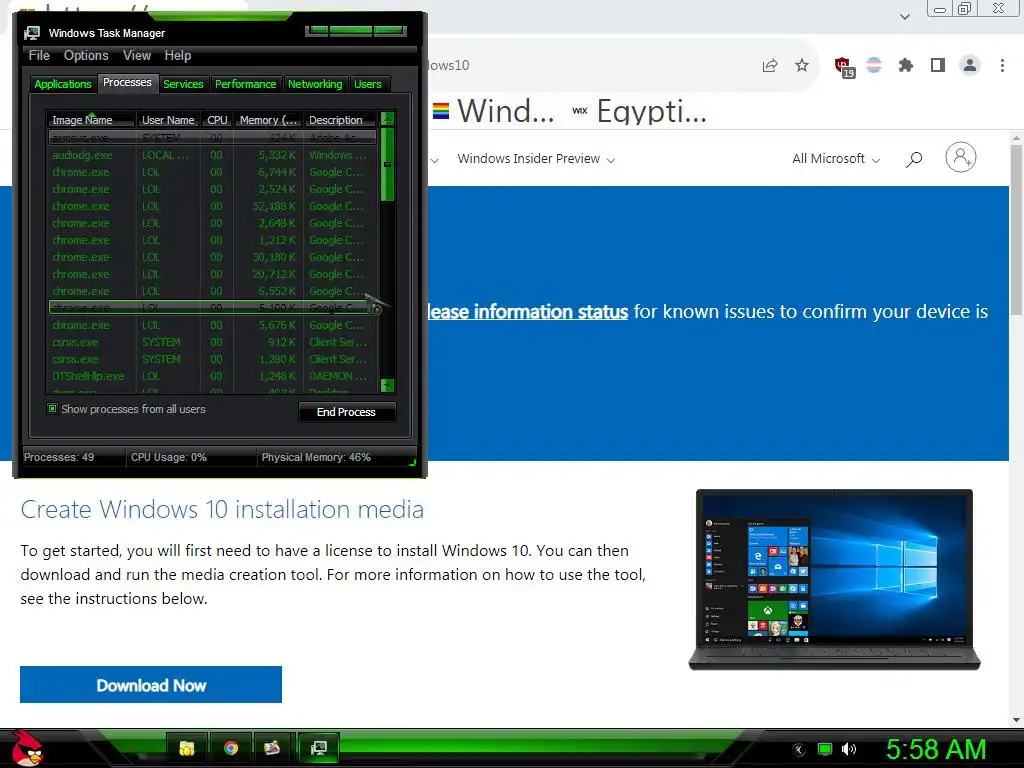Click the Chrome address bar URL
Image resolution: width=1024 pixels, height=768 pixels.
coord(448,65)
